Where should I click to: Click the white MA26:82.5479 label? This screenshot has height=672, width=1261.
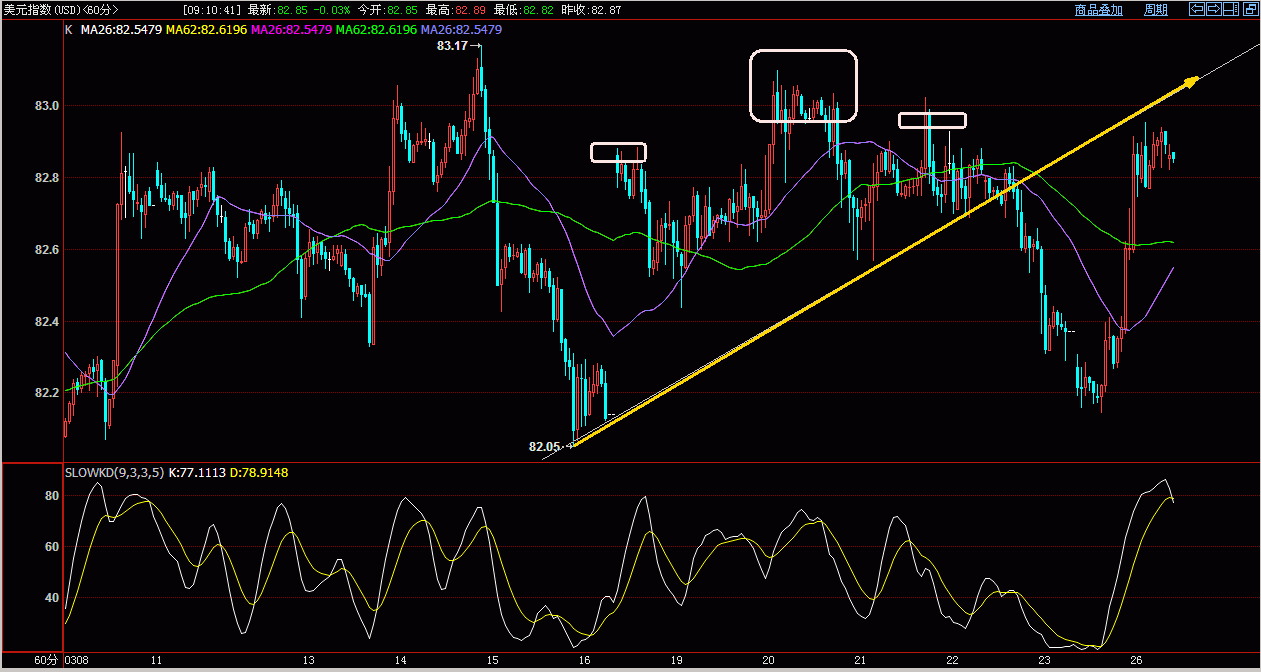click(x=121, y=30)
